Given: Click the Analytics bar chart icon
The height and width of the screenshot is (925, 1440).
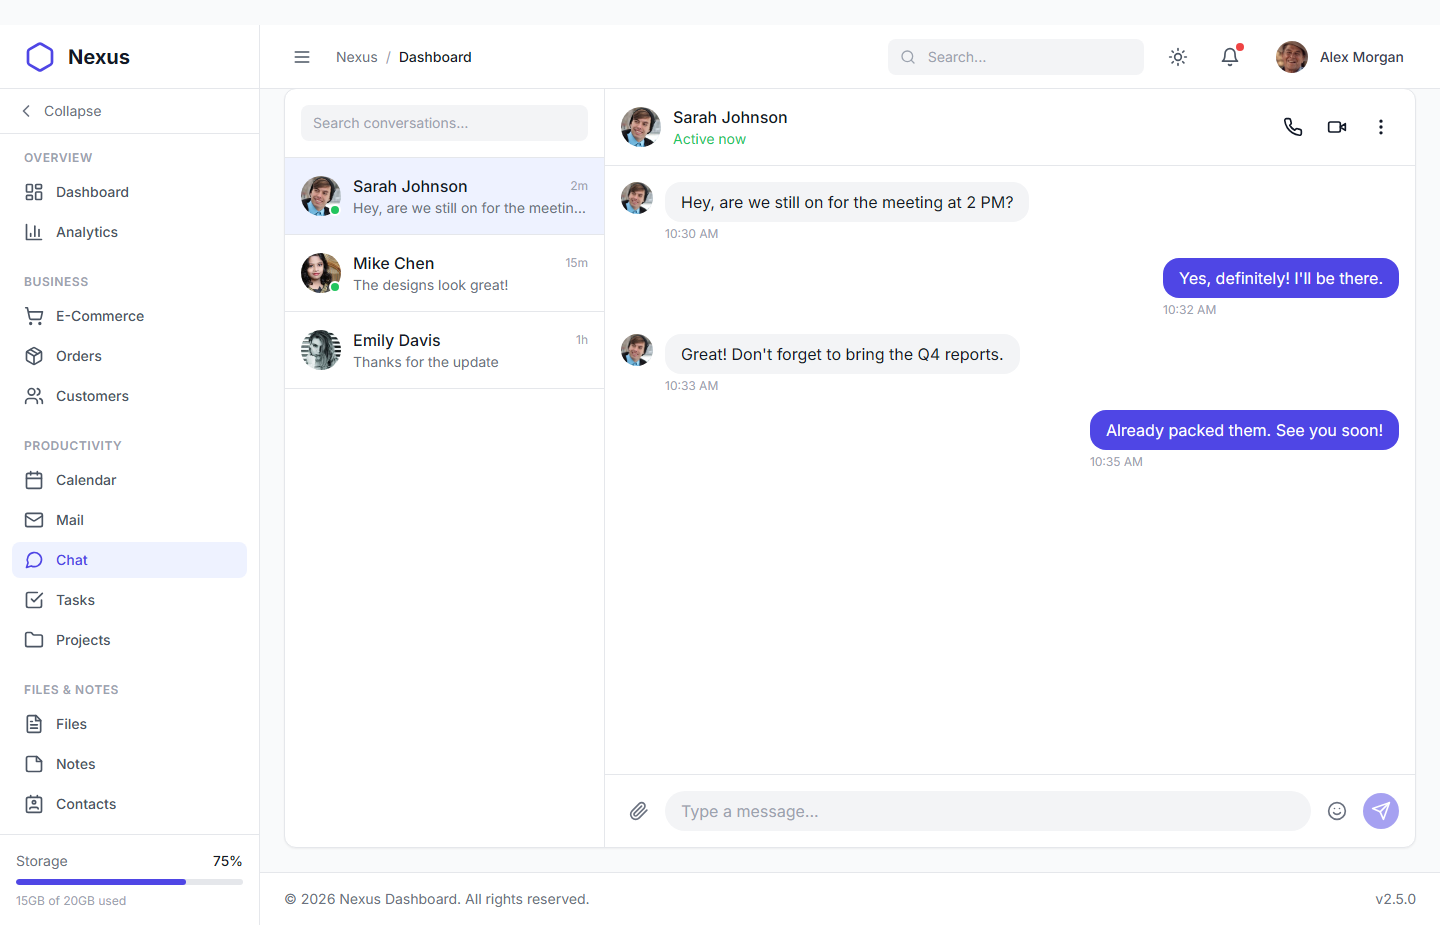Looking at the screenshot, I should [x=34, y=232].
